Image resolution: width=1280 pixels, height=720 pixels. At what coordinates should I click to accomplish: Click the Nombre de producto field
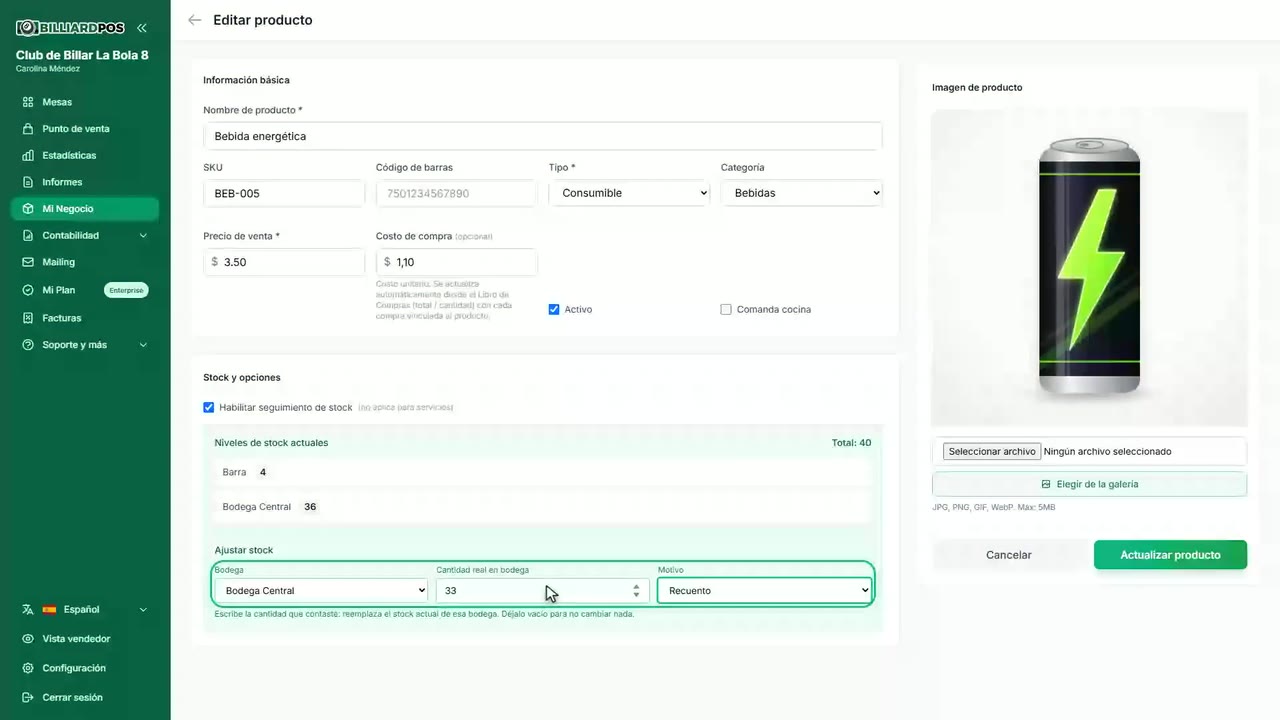[x=543, y=136]
